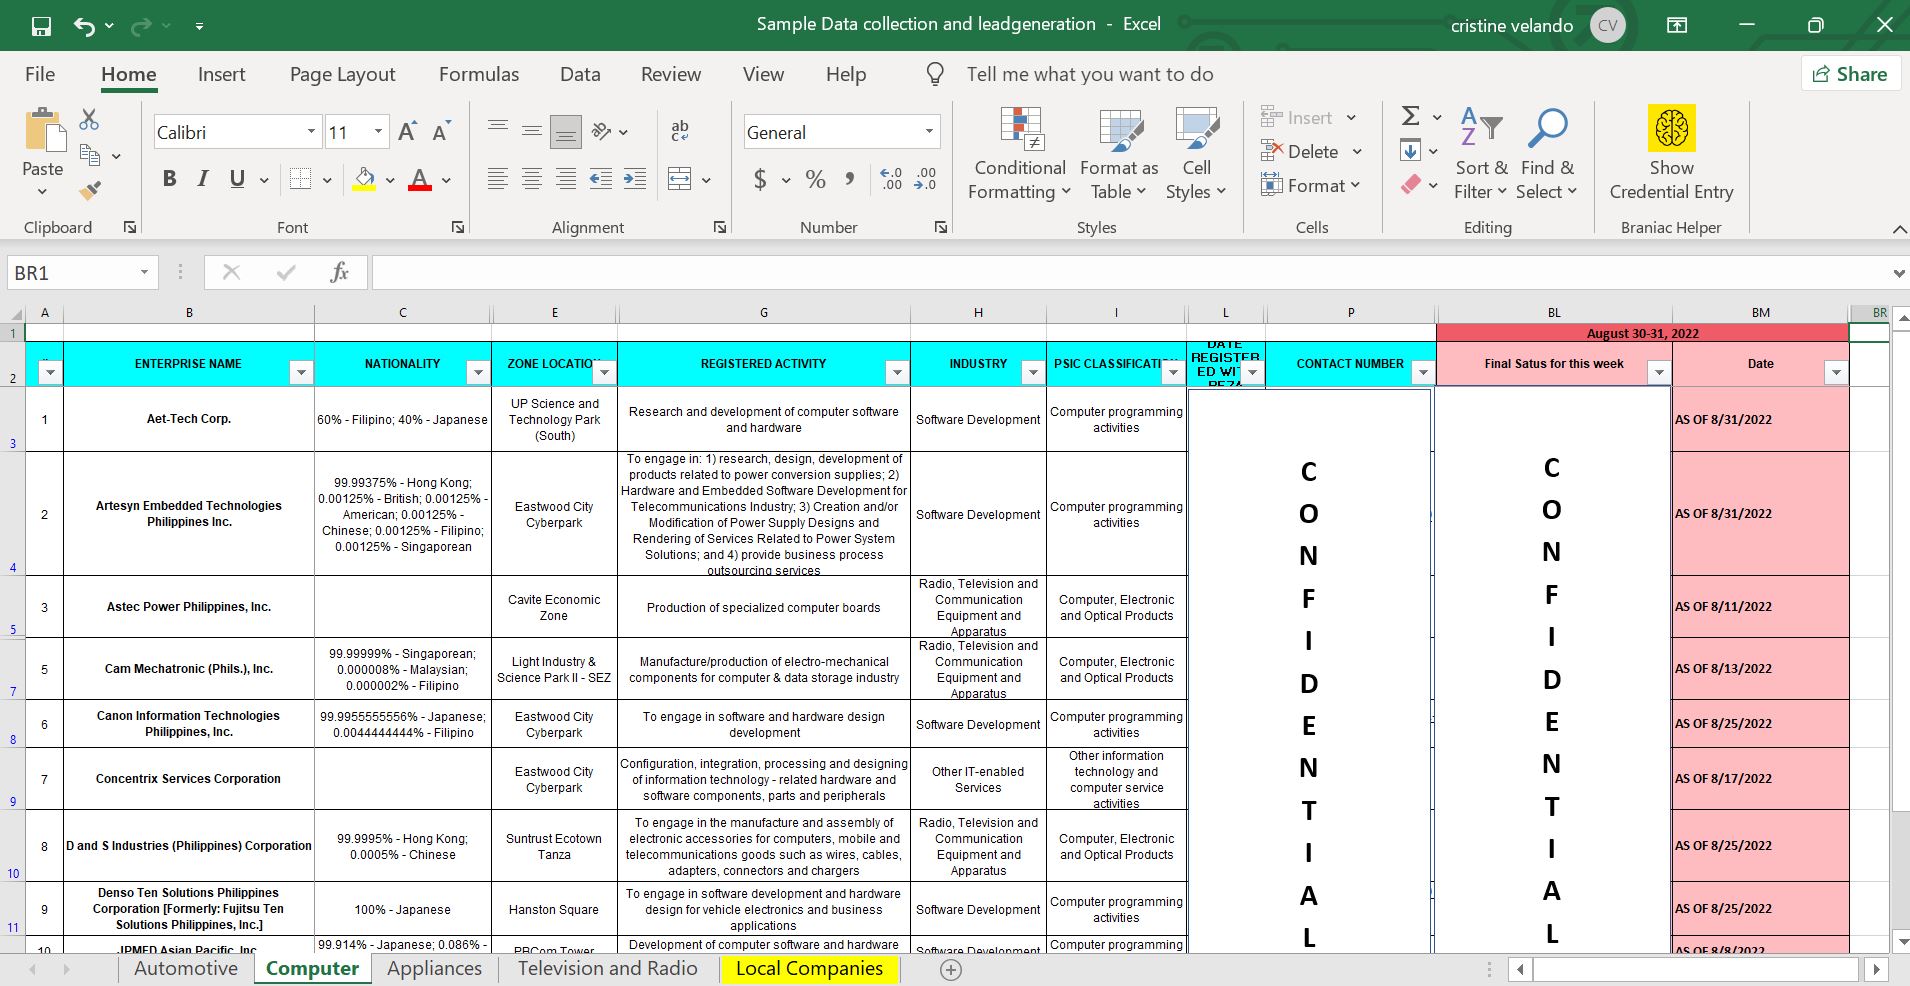Click the AutoSum sigma icon
The image size is (1910, 986).
pos(1411,116)
